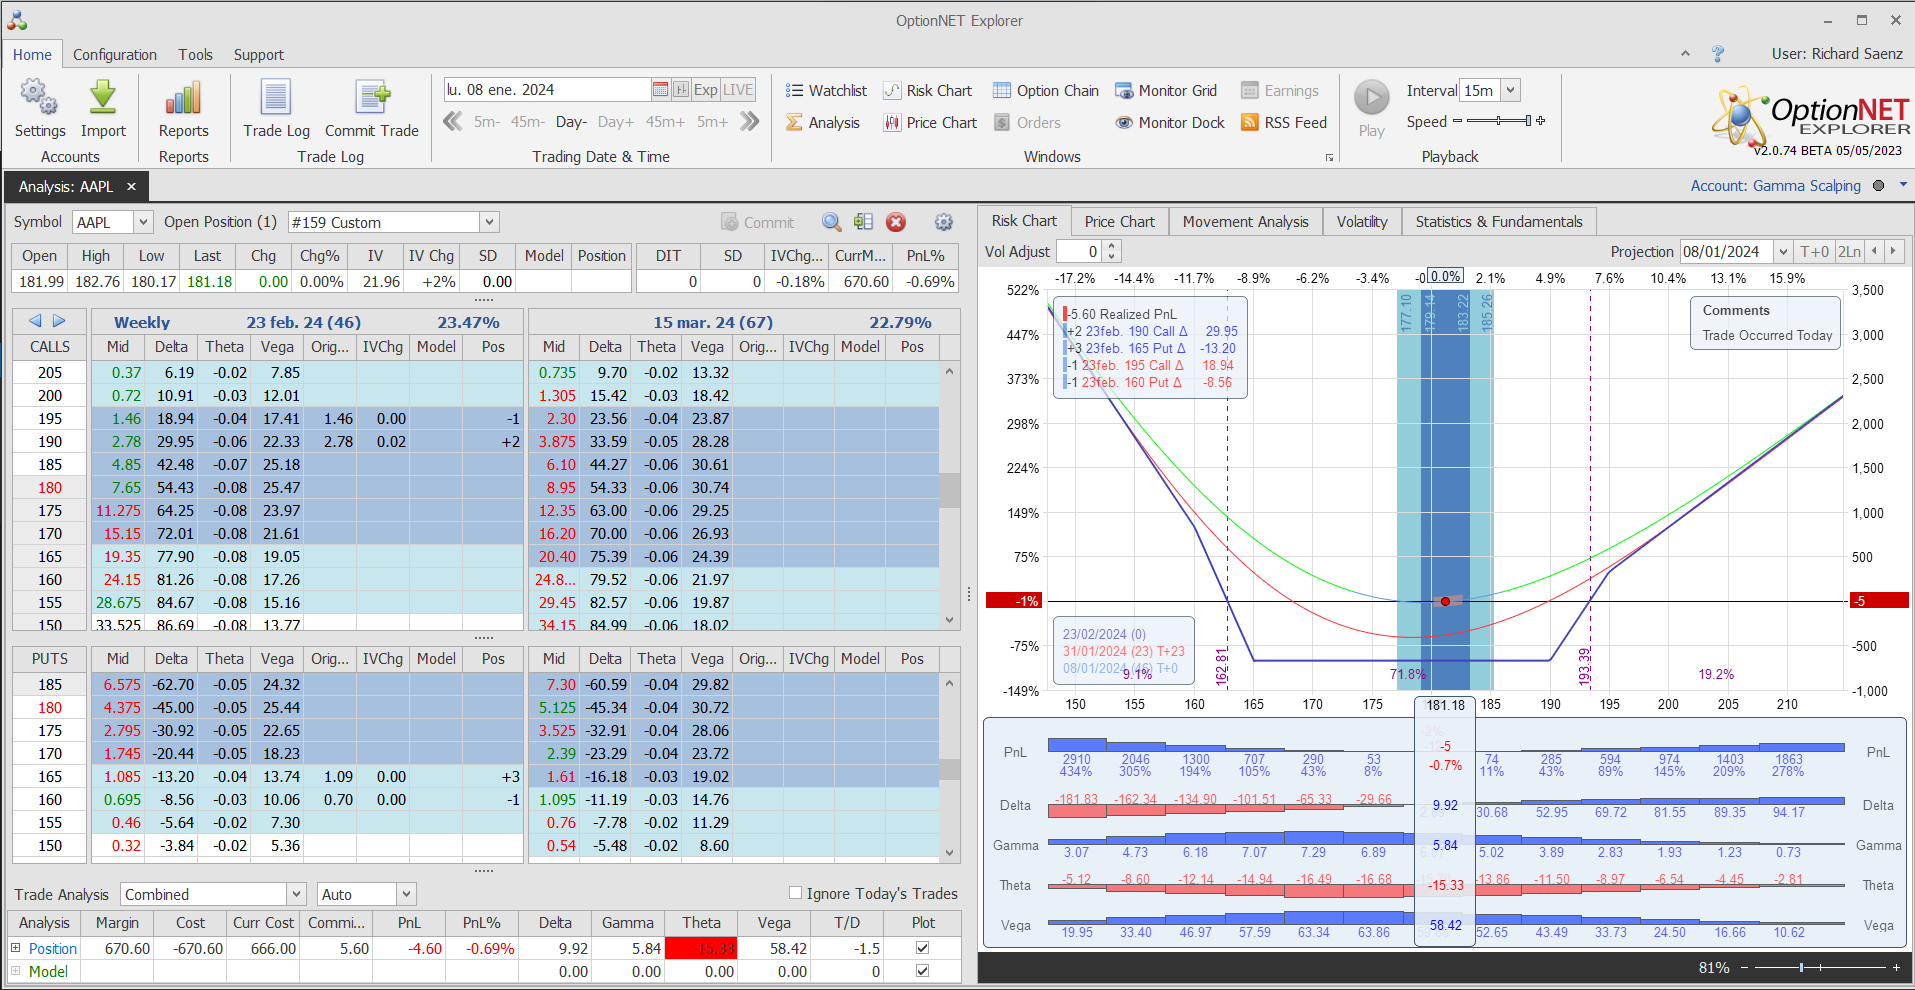Expand the Position row in Trade Analysis
1915x990 pixels.
click(x=15, y=948)
